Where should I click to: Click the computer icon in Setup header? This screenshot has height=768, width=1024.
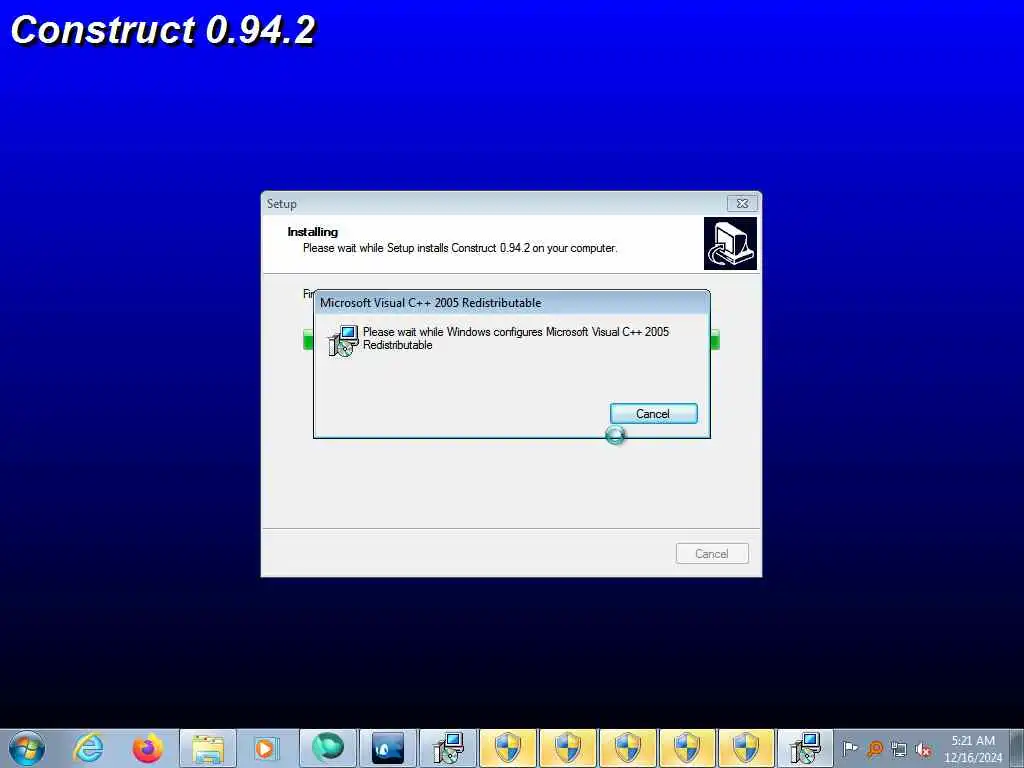click(x=730, y=244)
